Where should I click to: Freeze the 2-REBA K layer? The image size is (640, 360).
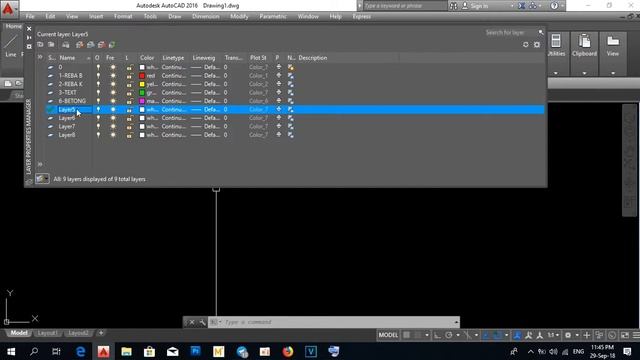point(113,84)
